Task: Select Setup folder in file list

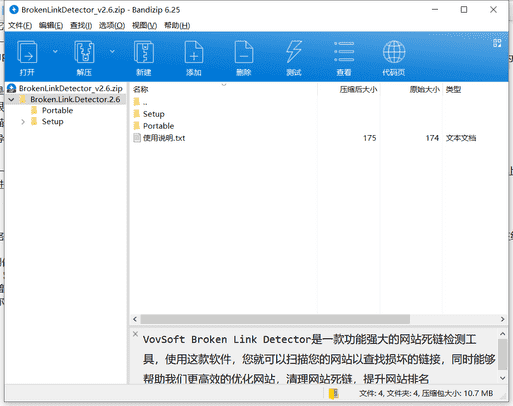Action: tap(154, 114)
